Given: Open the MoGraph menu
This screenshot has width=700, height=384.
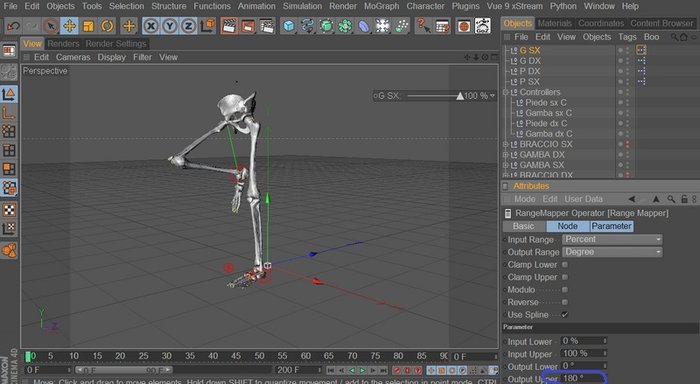Looking at the screenshot, I should [x=381, y=6].
